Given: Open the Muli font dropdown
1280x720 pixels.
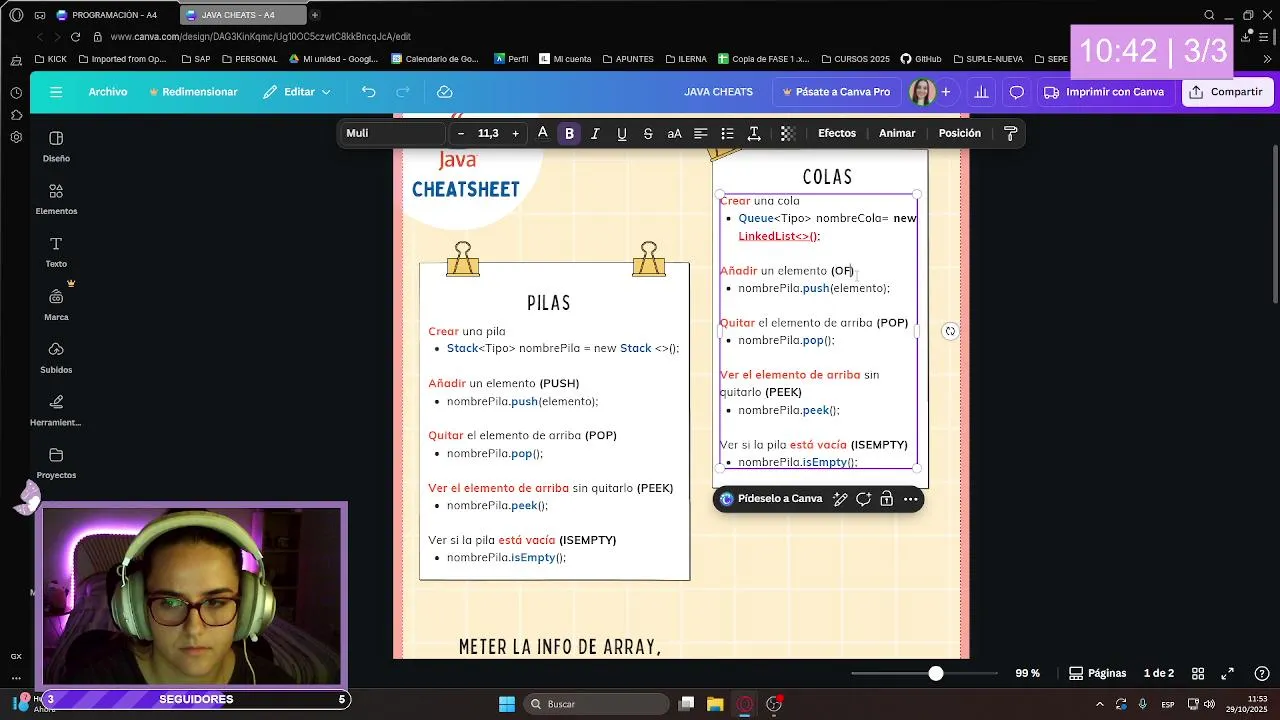Looking at the screenshot, I should [393, 133].
